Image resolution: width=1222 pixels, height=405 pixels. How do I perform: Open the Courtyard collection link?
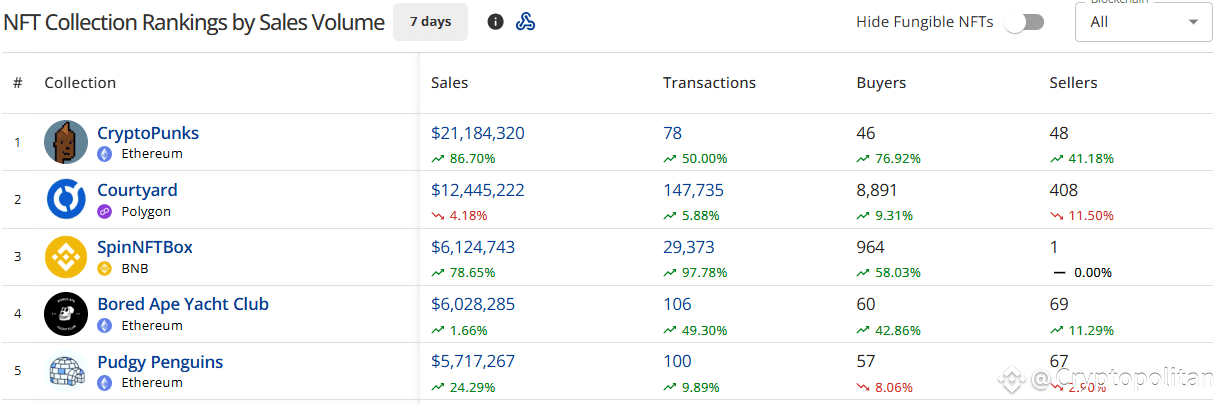coord(137,190)
